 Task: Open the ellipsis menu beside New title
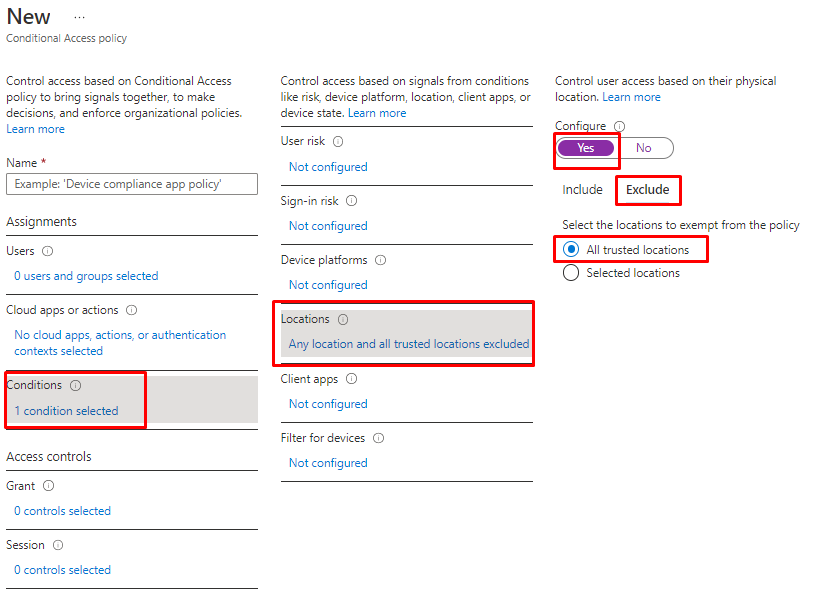click(79, 18)
